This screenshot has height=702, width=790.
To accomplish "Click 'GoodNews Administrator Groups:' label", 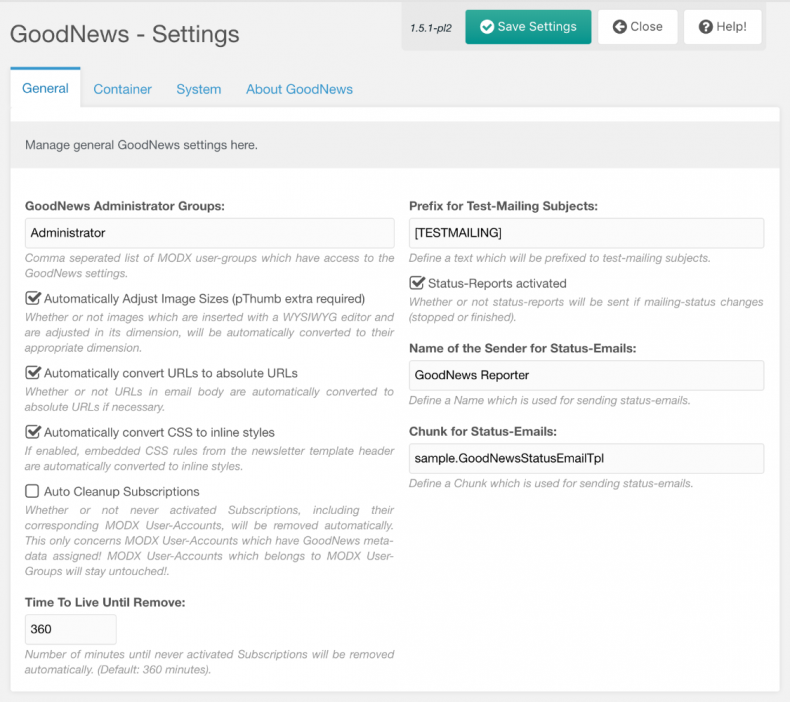I will pos(125,206).
